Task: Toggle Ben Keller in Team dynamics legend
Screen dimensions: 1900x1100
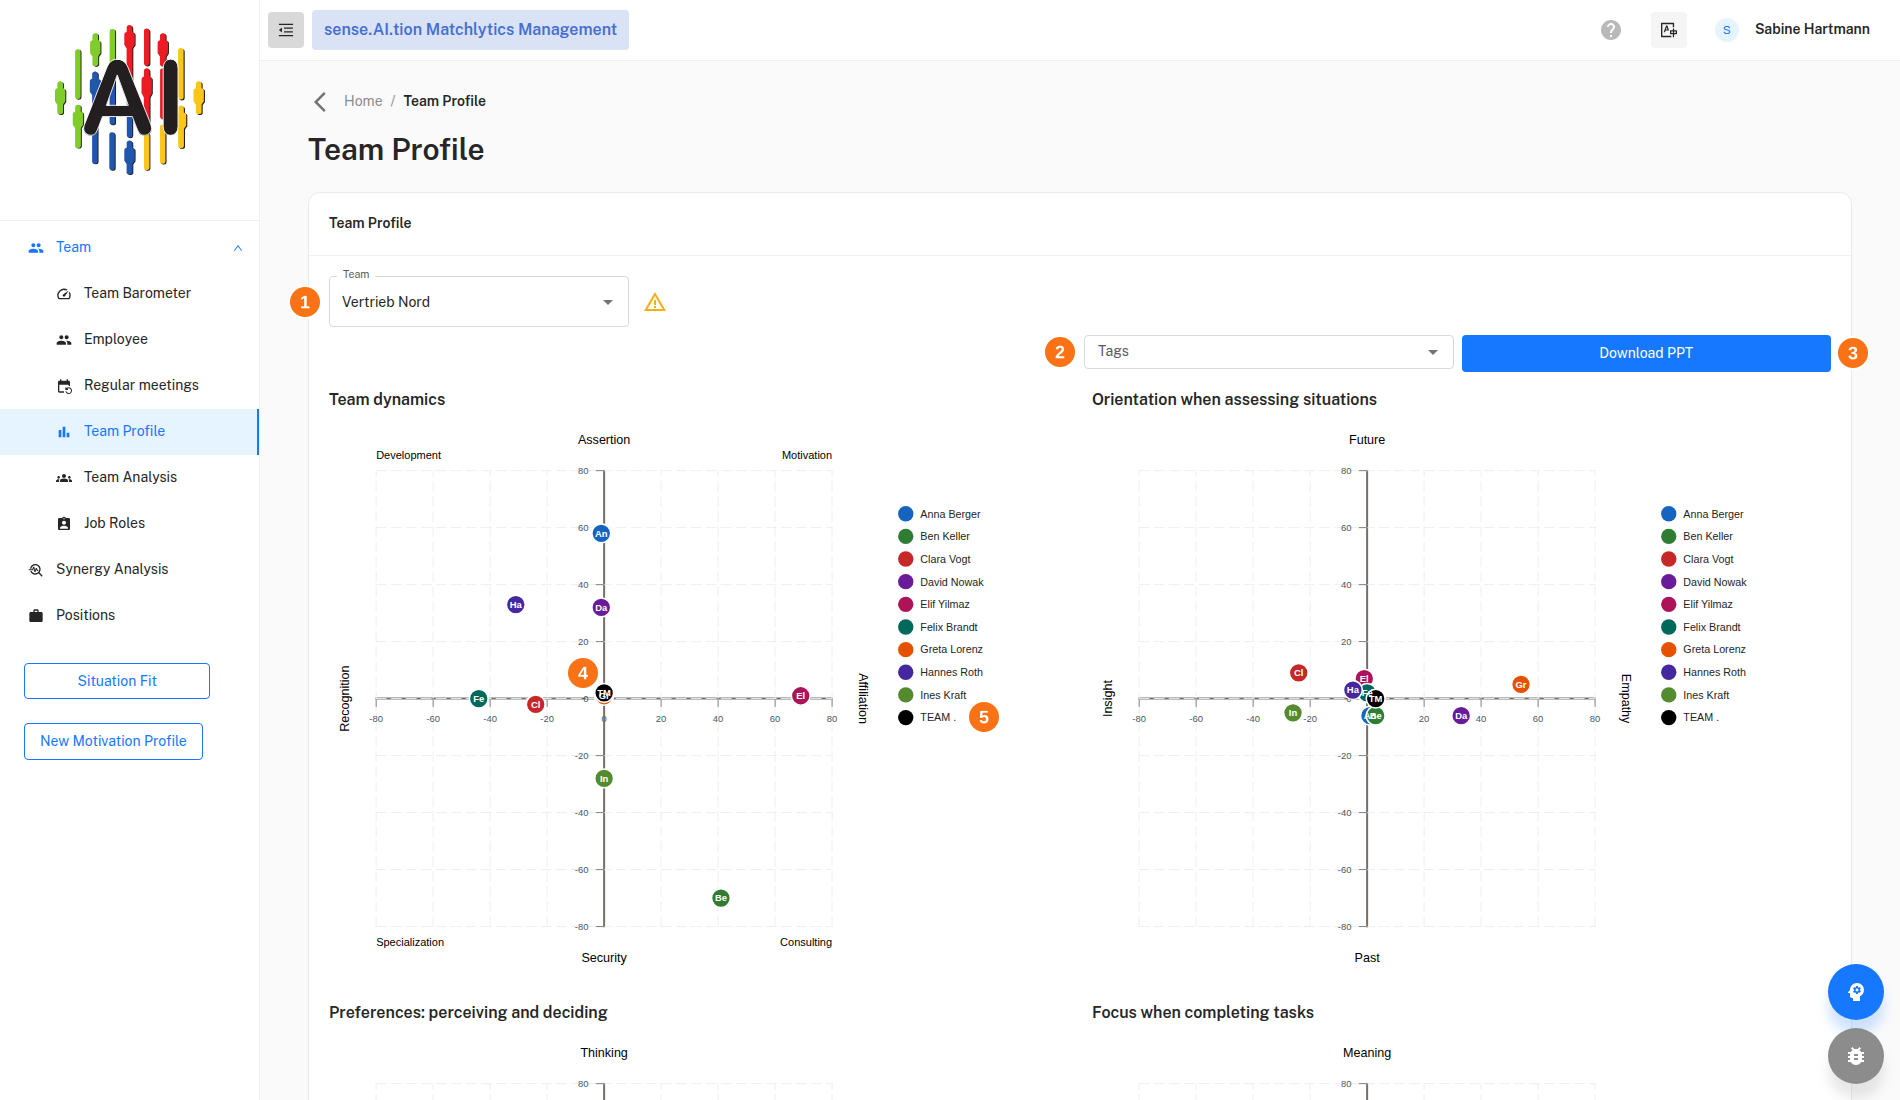Action: click(934, 536)
